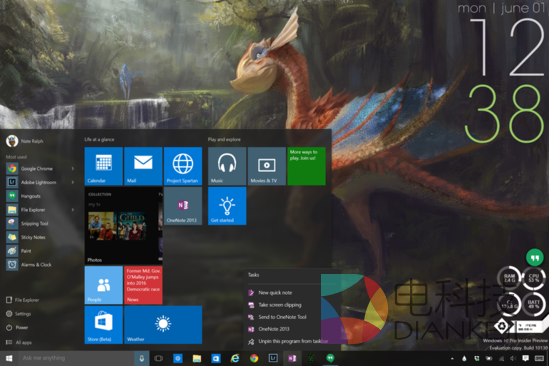Click the RAM usage gauge widget
This screenshot has height=366, width=549.
coord(509,279)
